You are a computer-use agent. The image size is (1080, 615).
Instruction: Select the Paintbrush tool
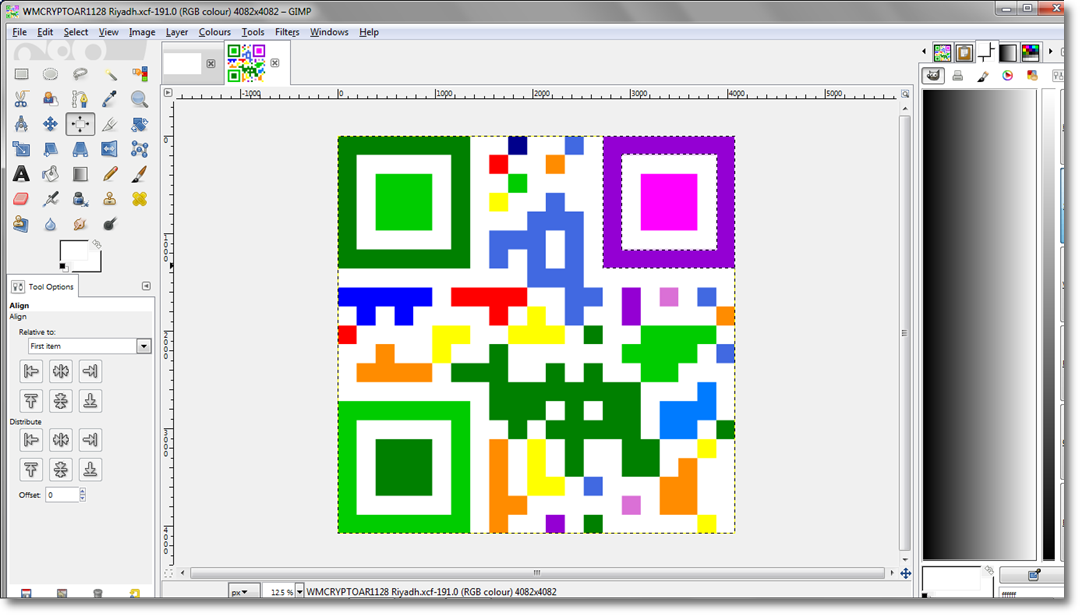(140, 174)
